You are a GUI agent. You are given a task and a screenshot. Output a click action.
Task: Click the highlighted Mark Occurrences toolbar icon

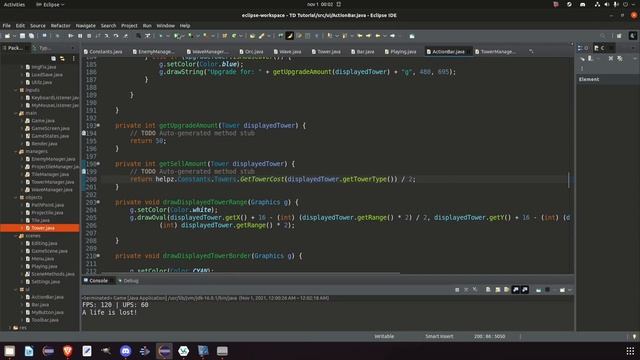pos(289,36)
